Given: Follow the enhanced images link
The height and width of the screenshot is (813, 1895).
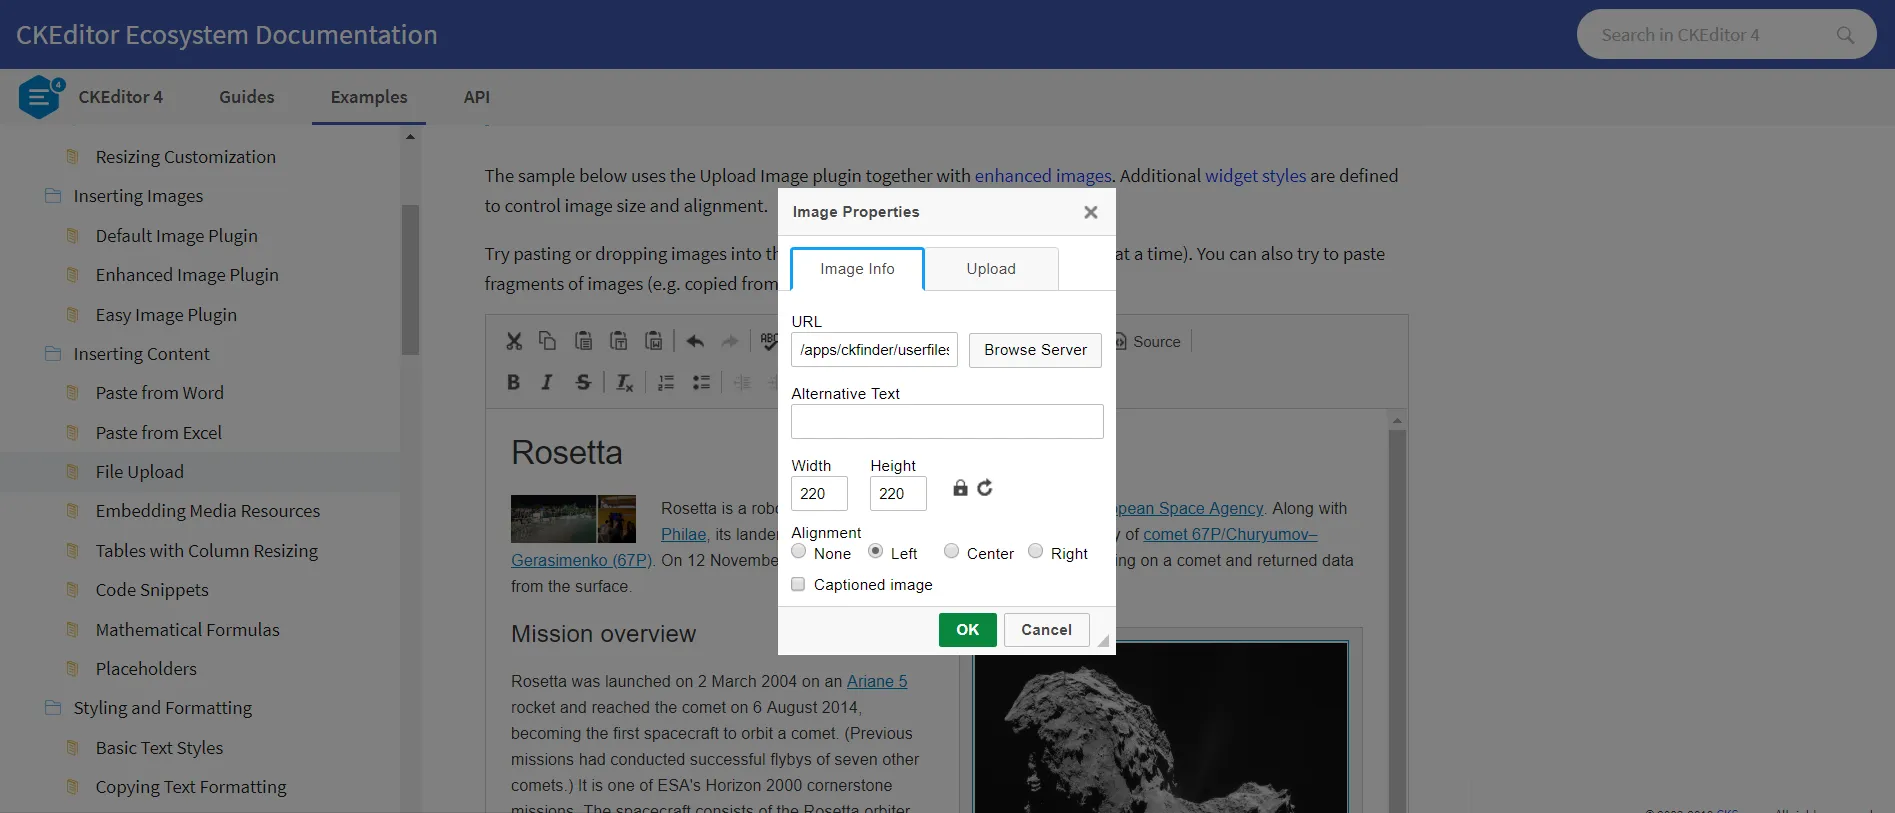Looking at the screenshot, I should point(1043,176).
